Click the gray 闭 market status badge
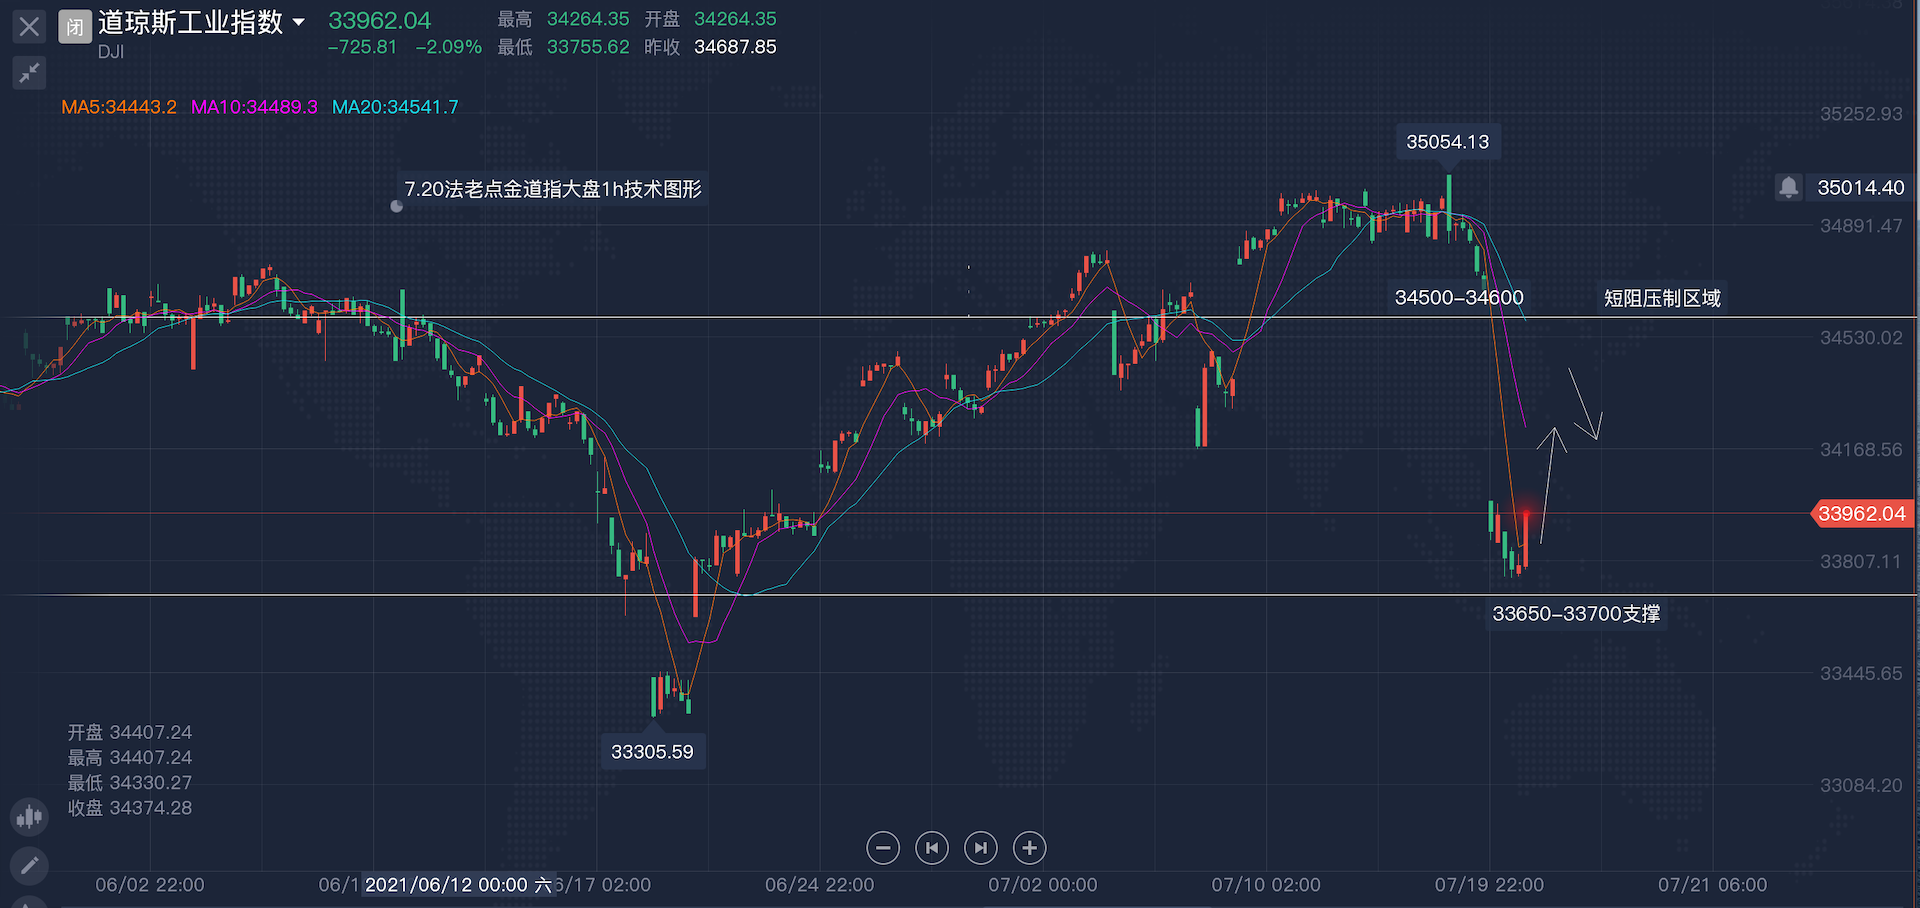The width and height of the screenshot is (1920, 908). click(x=75, y=26)
